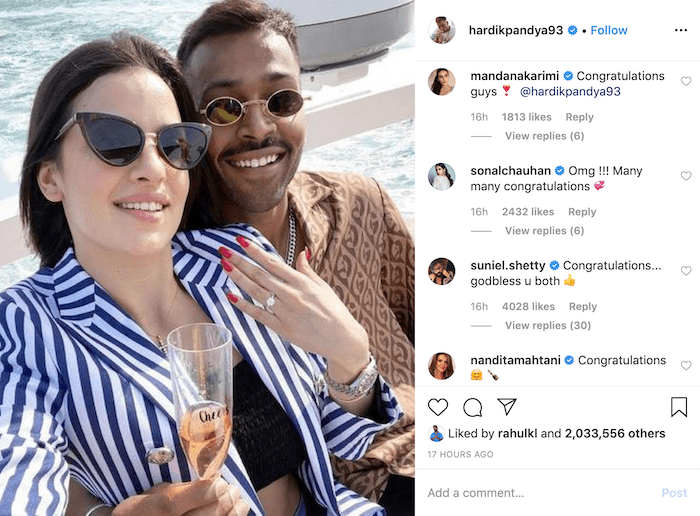The width and height of the screenshot is (700, 516).
Task: Reply to sonalchauhan's comment
Action: pos(582,212)
